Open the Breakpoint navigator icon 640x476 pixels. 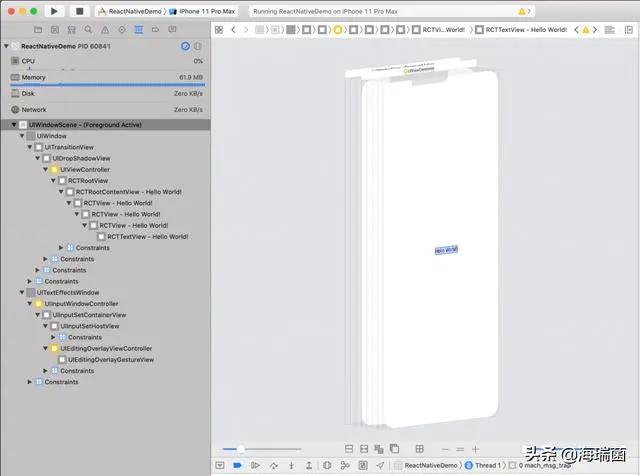[156, 29]
